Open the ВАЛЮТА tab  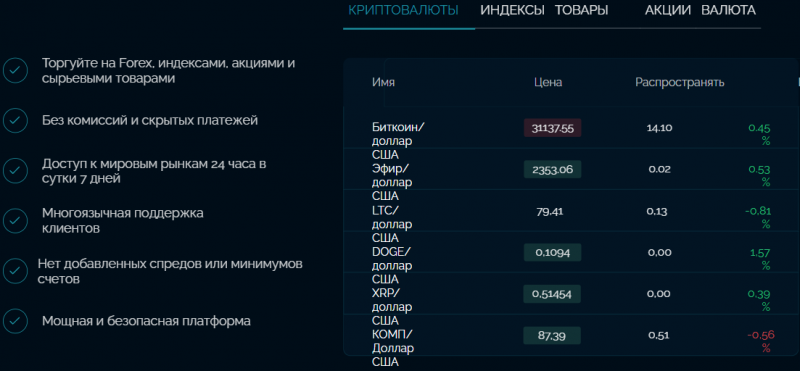coord(728,10)
